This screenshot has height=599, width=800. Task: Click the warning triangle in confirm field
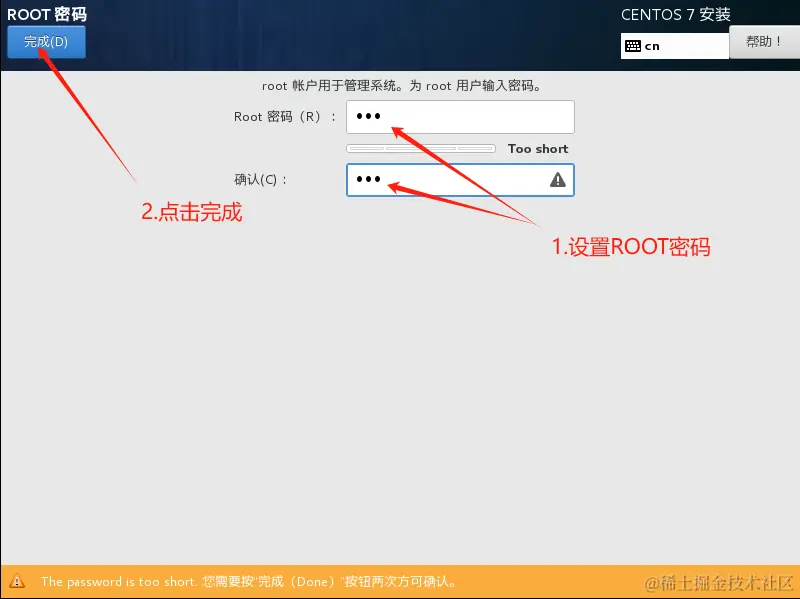click(x=558, y=180)
